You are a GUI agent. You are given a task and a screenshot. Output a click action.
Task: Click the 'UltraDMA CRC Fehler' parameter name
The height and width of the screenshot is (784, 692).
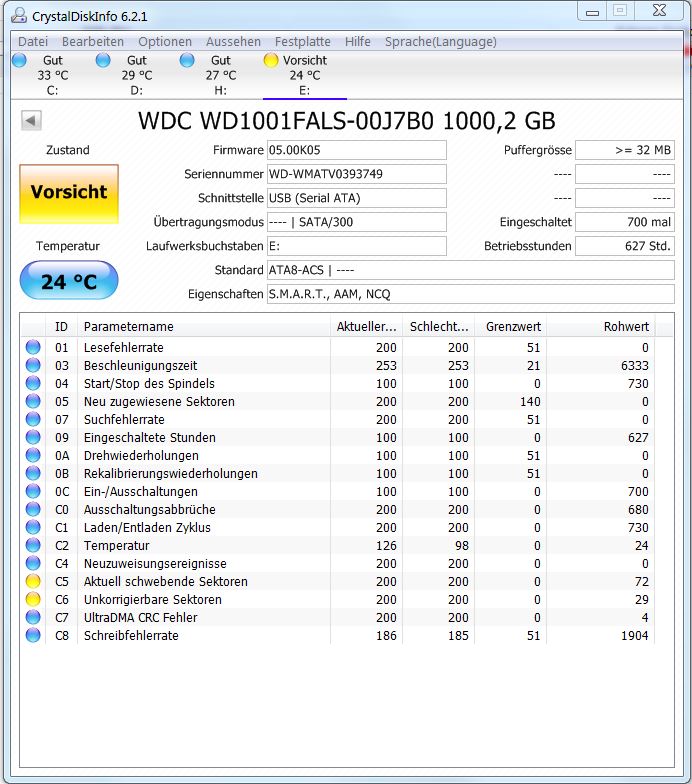click(140, 618)
